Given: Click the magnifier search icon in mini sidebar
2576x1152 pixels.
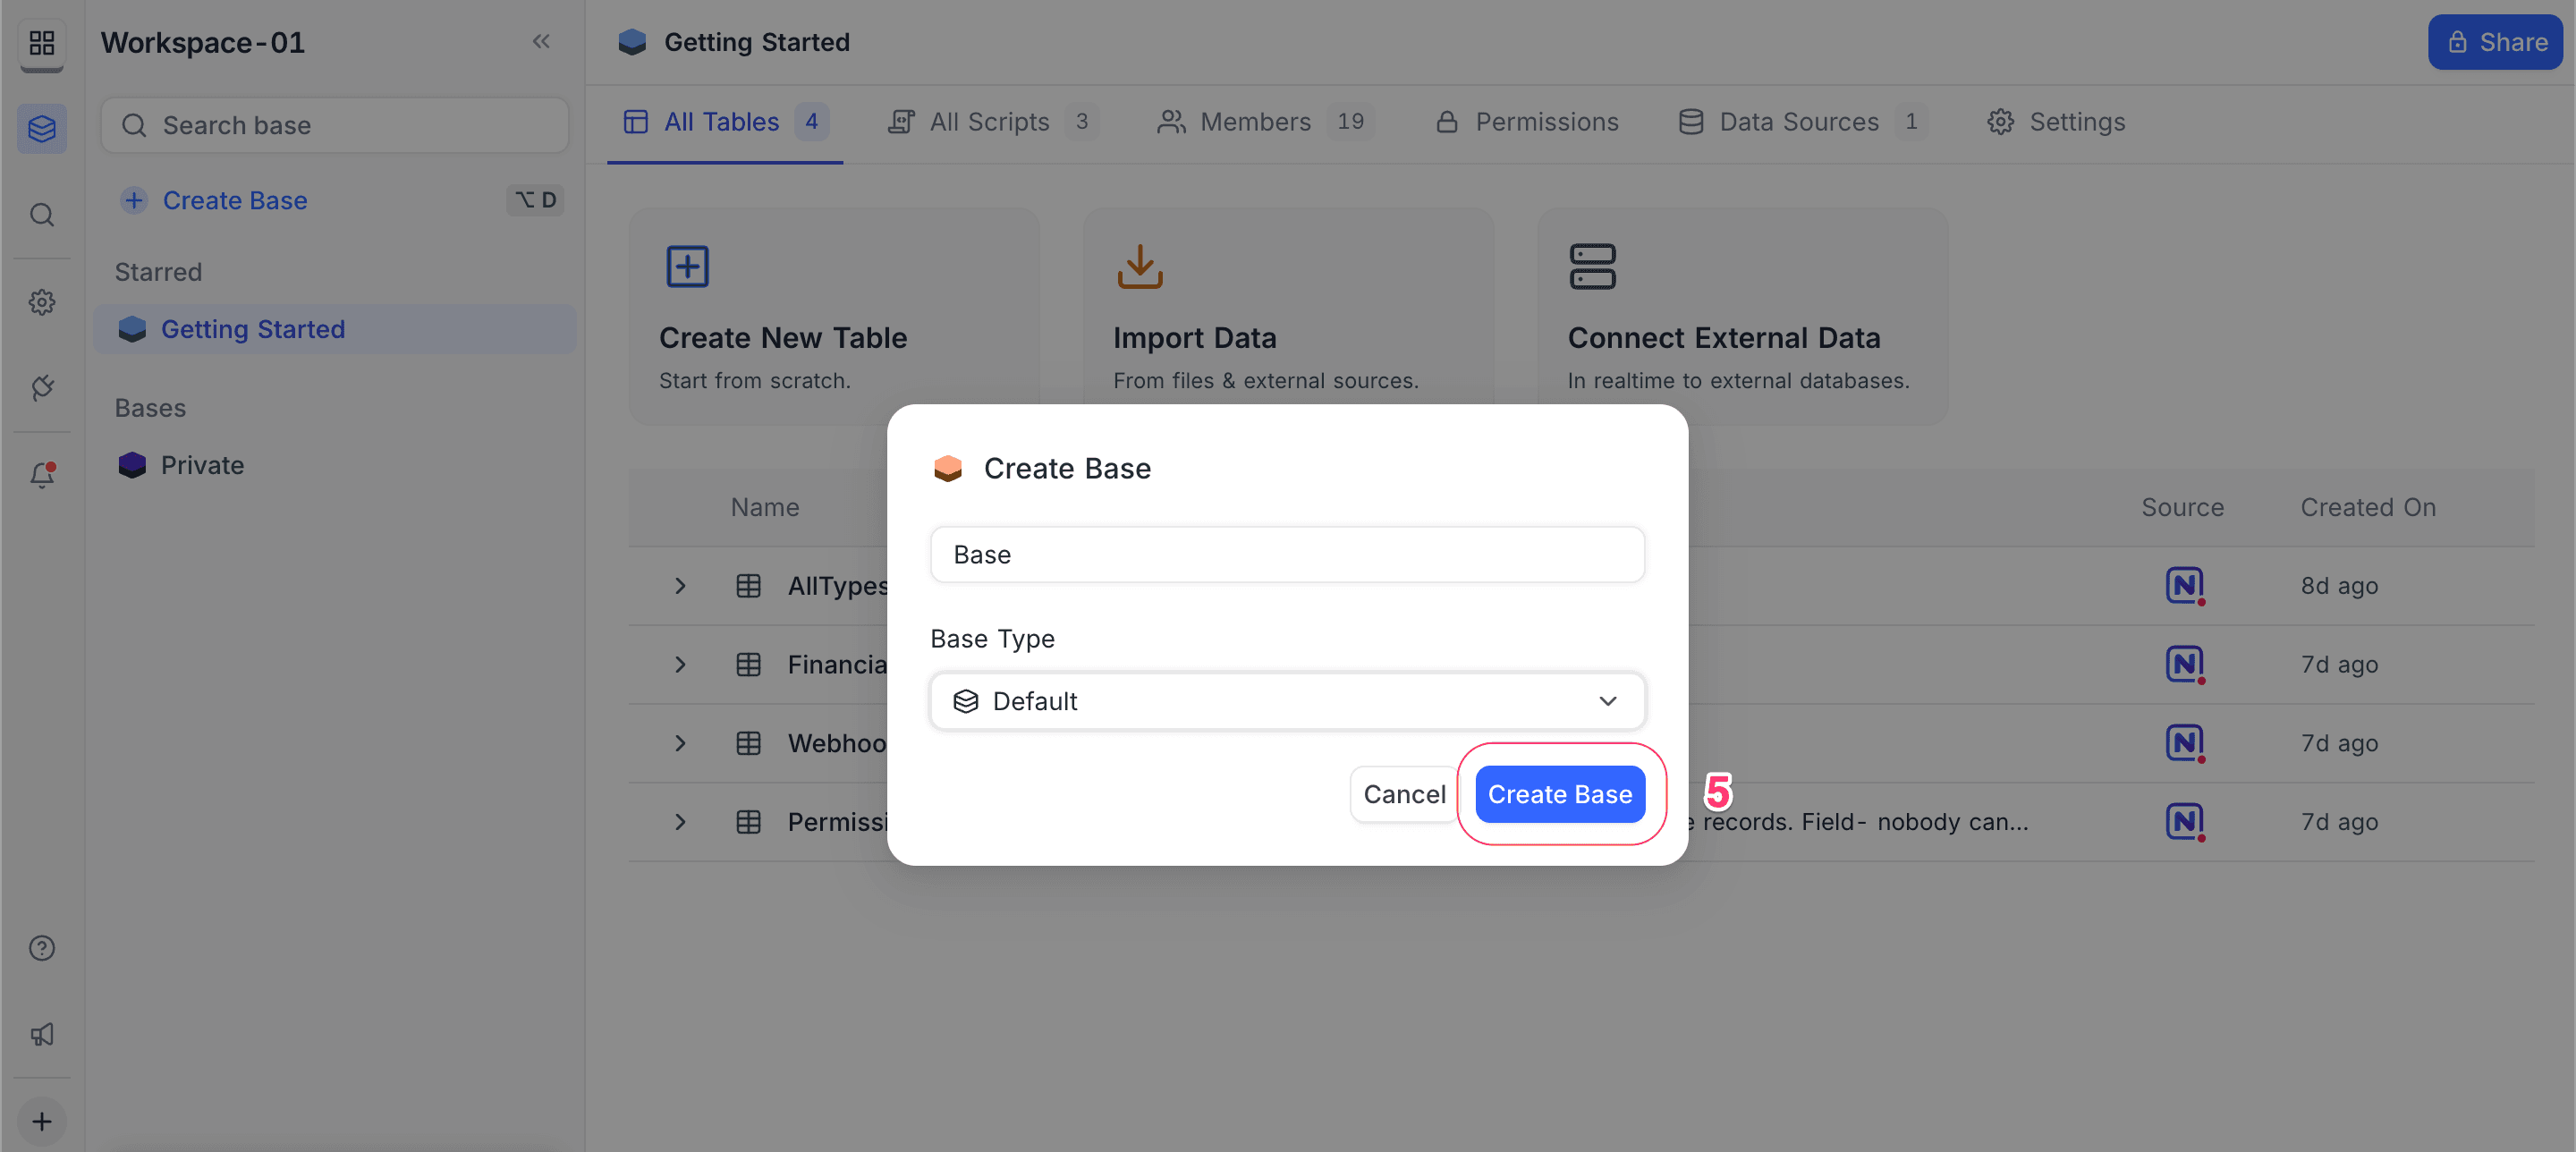Looking at the screenshot, I should [x=42, y=215].
